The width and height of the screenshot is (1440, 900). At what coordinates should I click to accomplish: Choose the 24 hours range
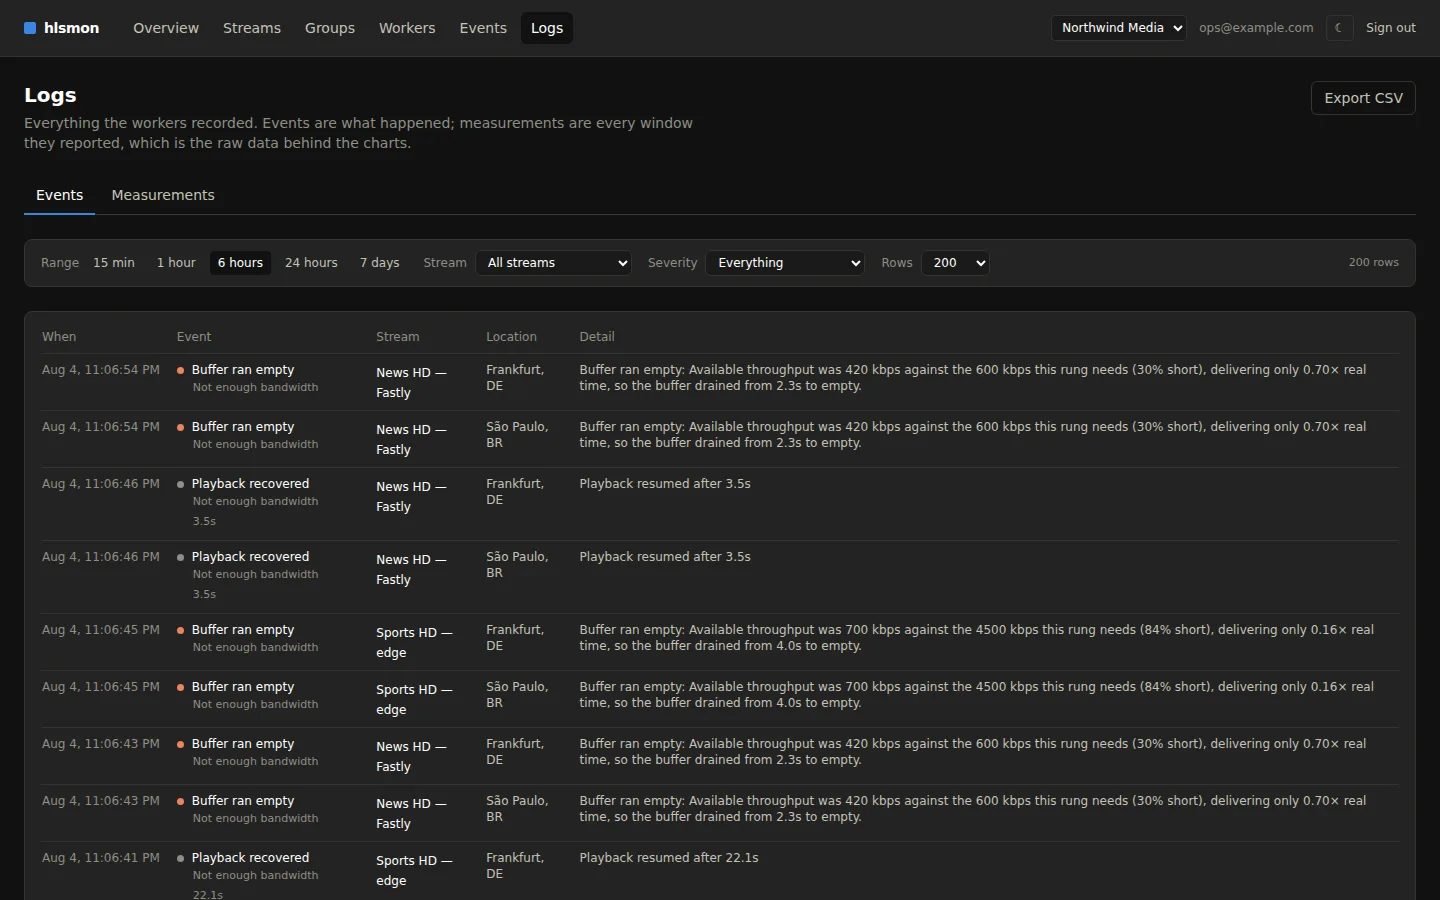311,263
